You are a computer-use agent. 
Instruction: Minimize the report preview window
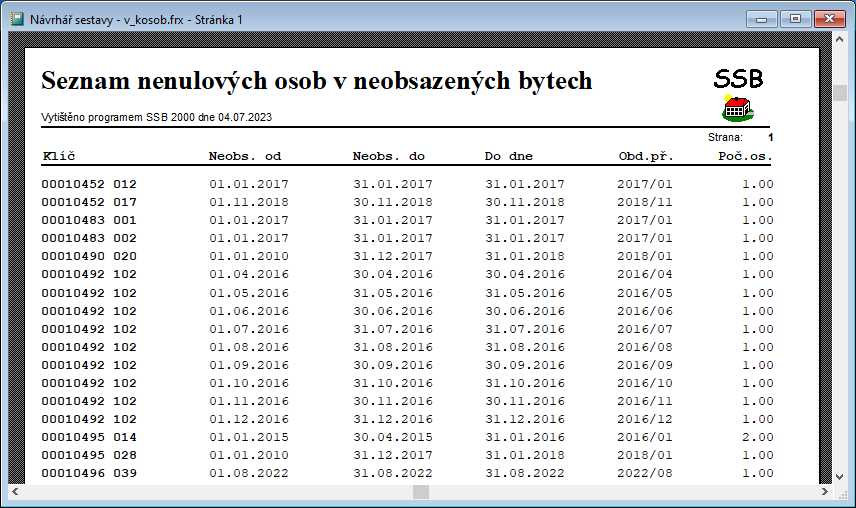click(x=767, y=18)
